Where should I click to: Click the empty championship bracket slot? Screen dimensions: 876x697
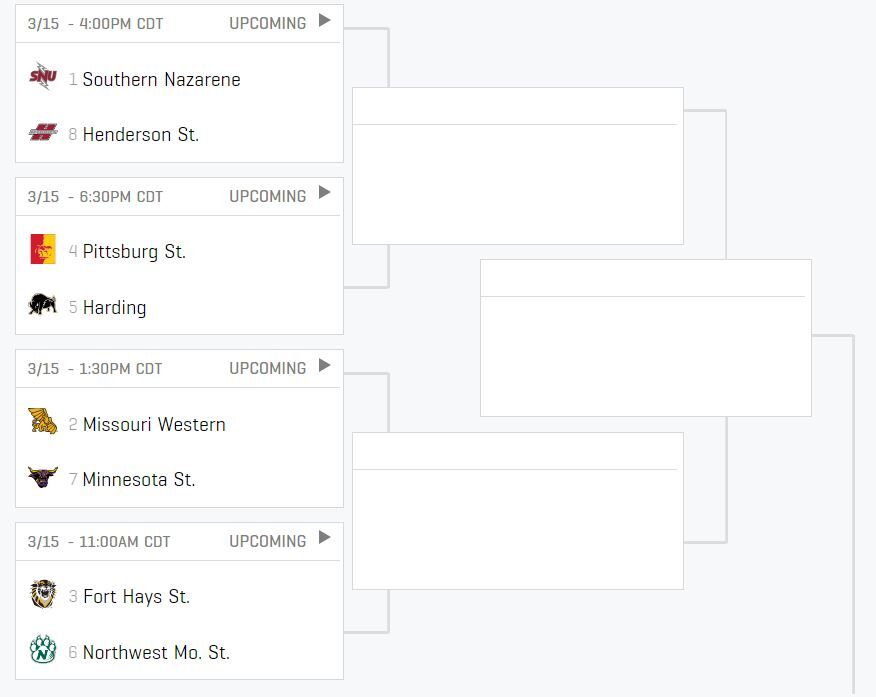pos(646,337)
